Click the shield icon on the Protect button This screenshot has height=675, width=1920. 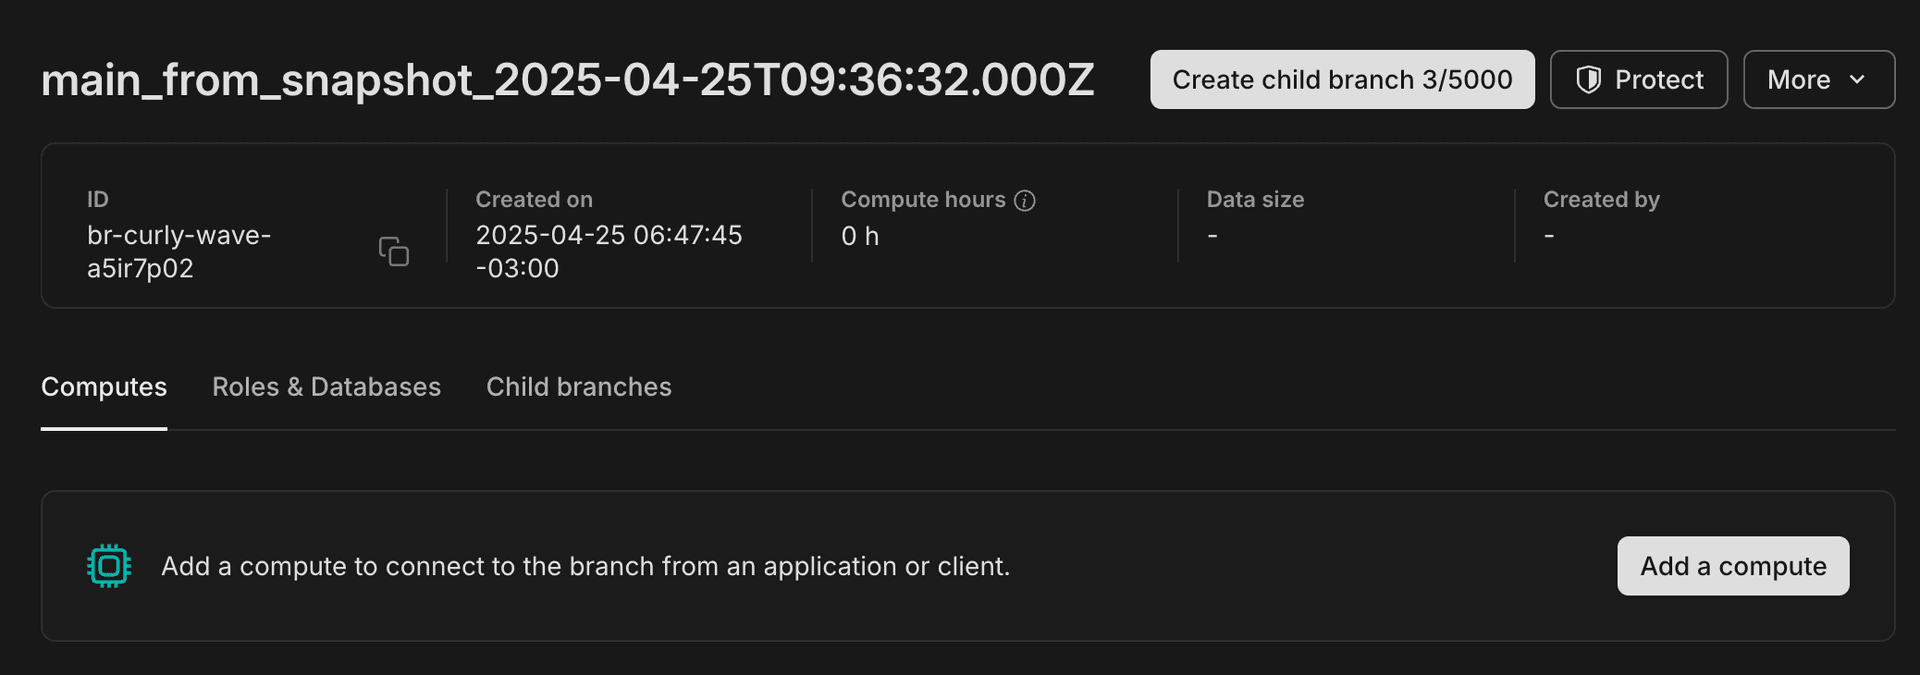click(1587, 79)
